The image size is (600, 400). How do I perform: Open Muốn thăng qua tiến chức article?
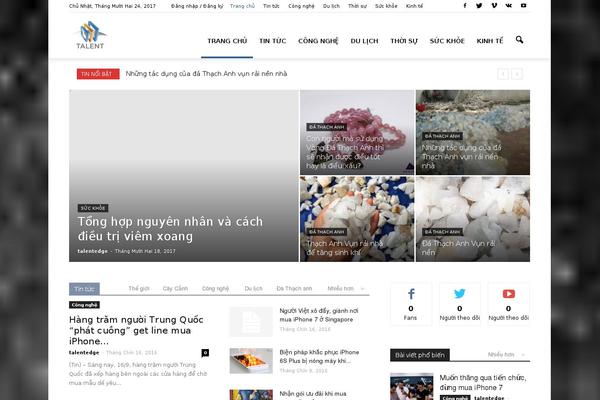pyautogui.click(x=483, y=382)
